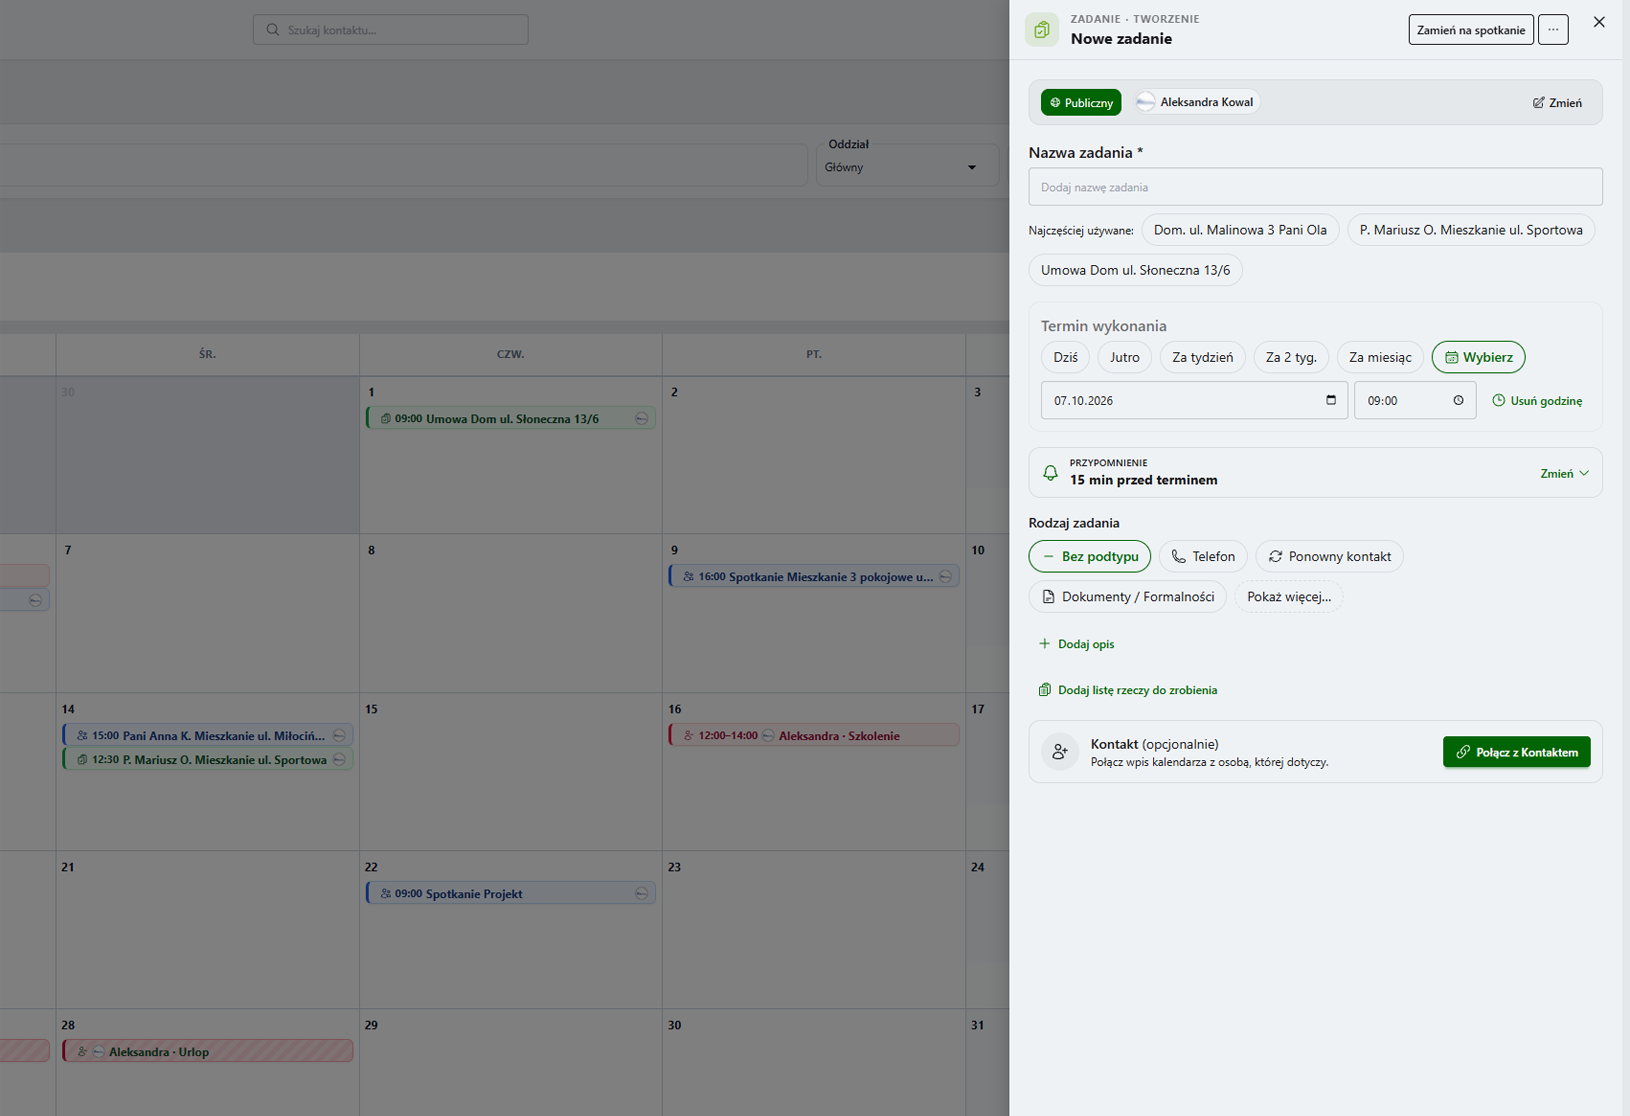
Task: Use the Umowa Dom ul. Słoneczna 13/6 suggestion chip
Action: pos(1136,270)
